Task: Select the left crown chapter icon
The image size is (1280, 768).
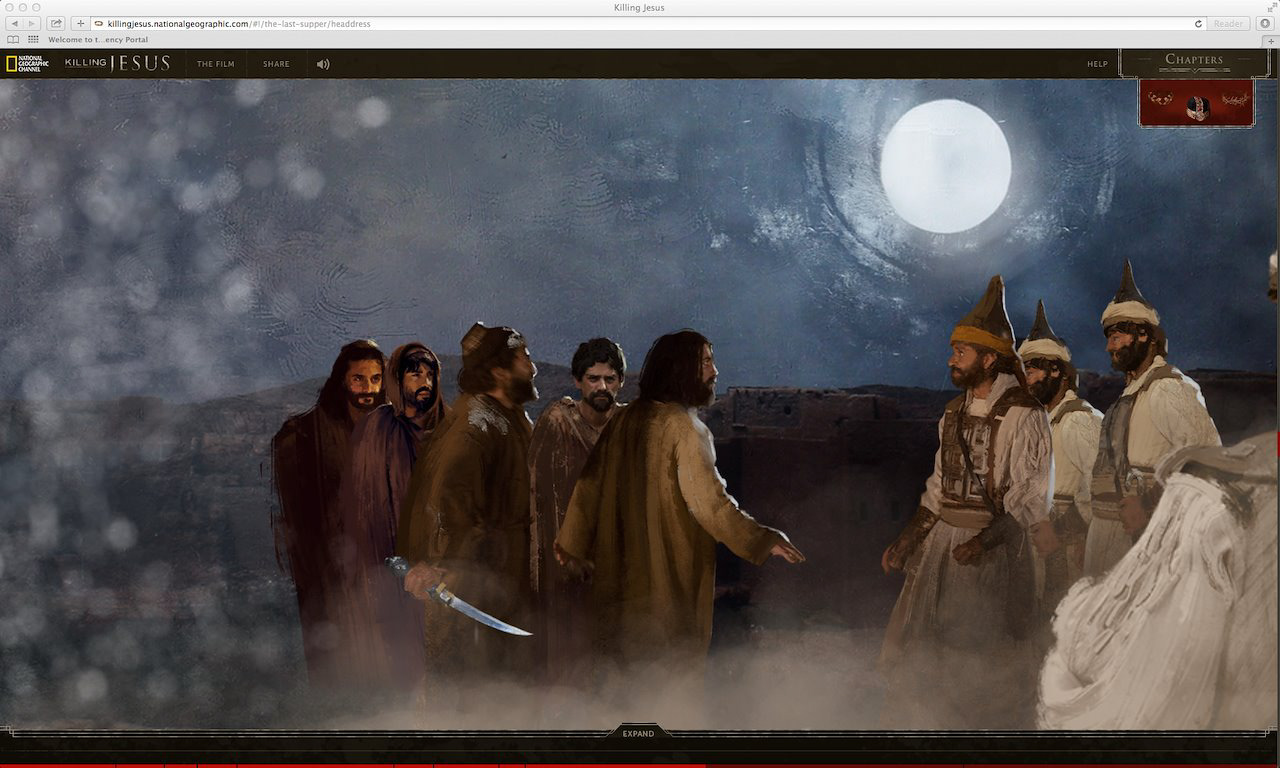Action: click(x=1161, y=98)
